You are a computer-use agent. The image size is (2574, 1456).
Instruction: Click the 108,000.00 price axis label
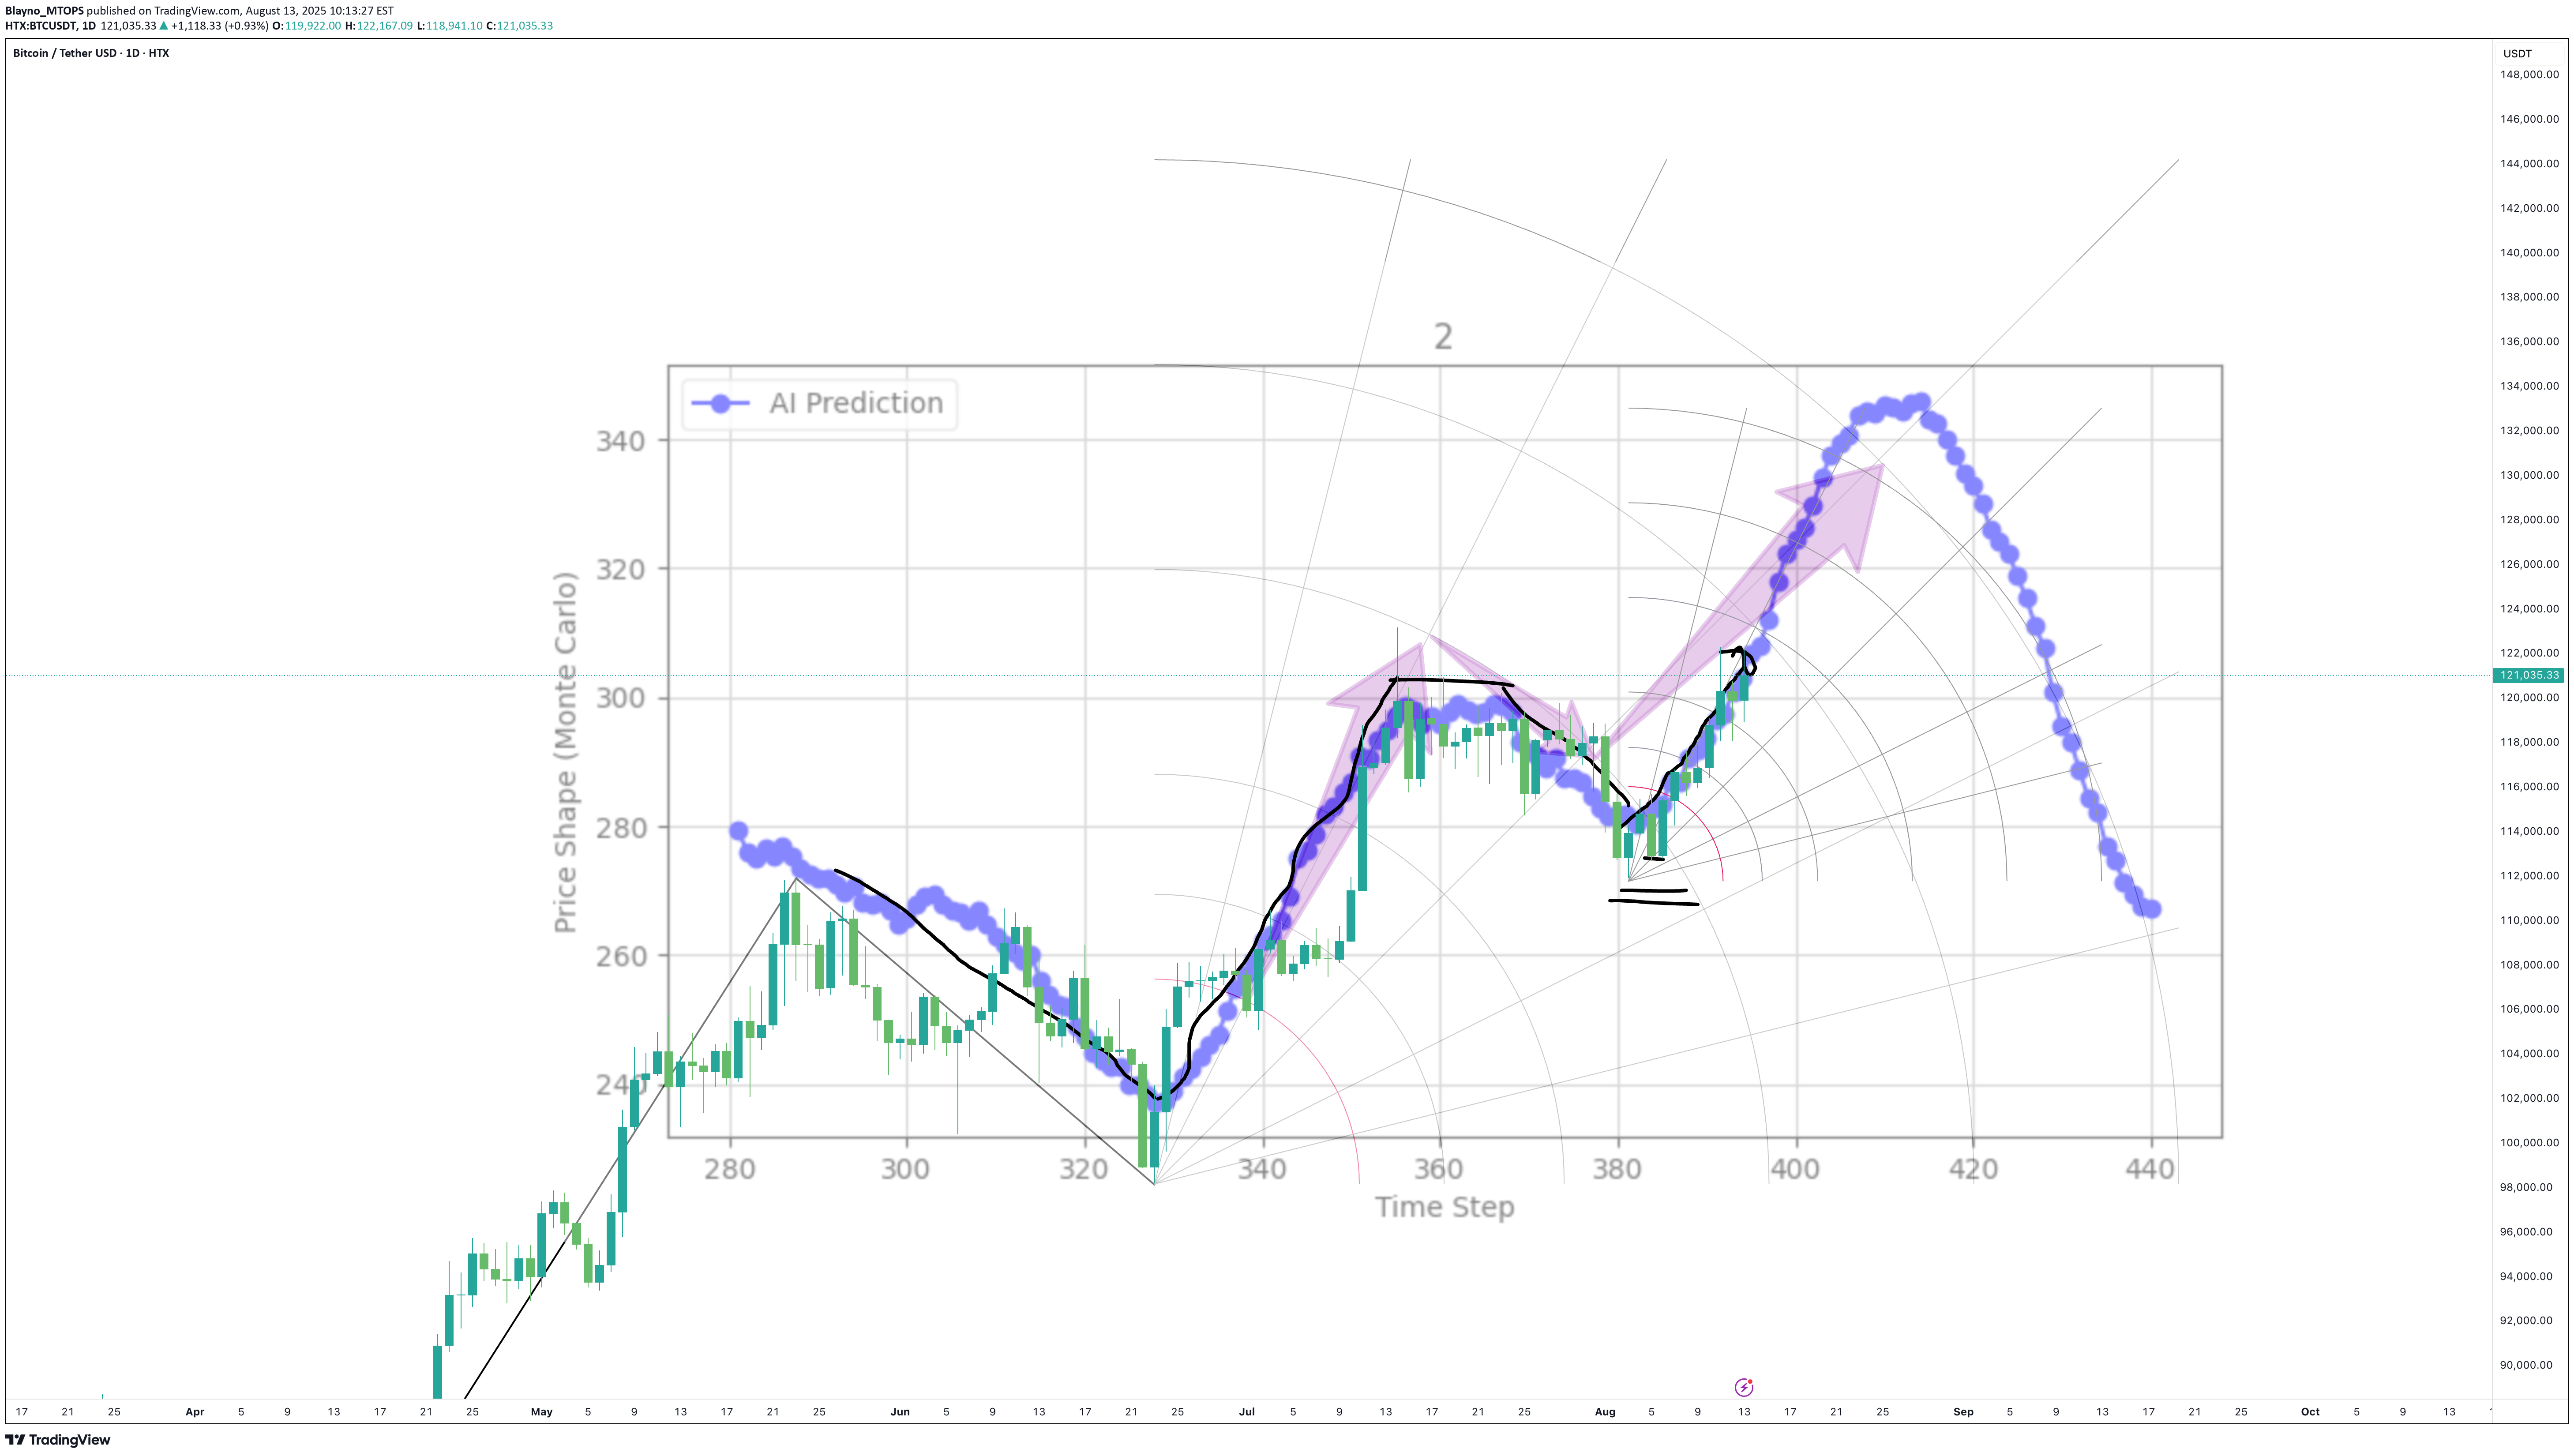click(x=2529, y=965)
